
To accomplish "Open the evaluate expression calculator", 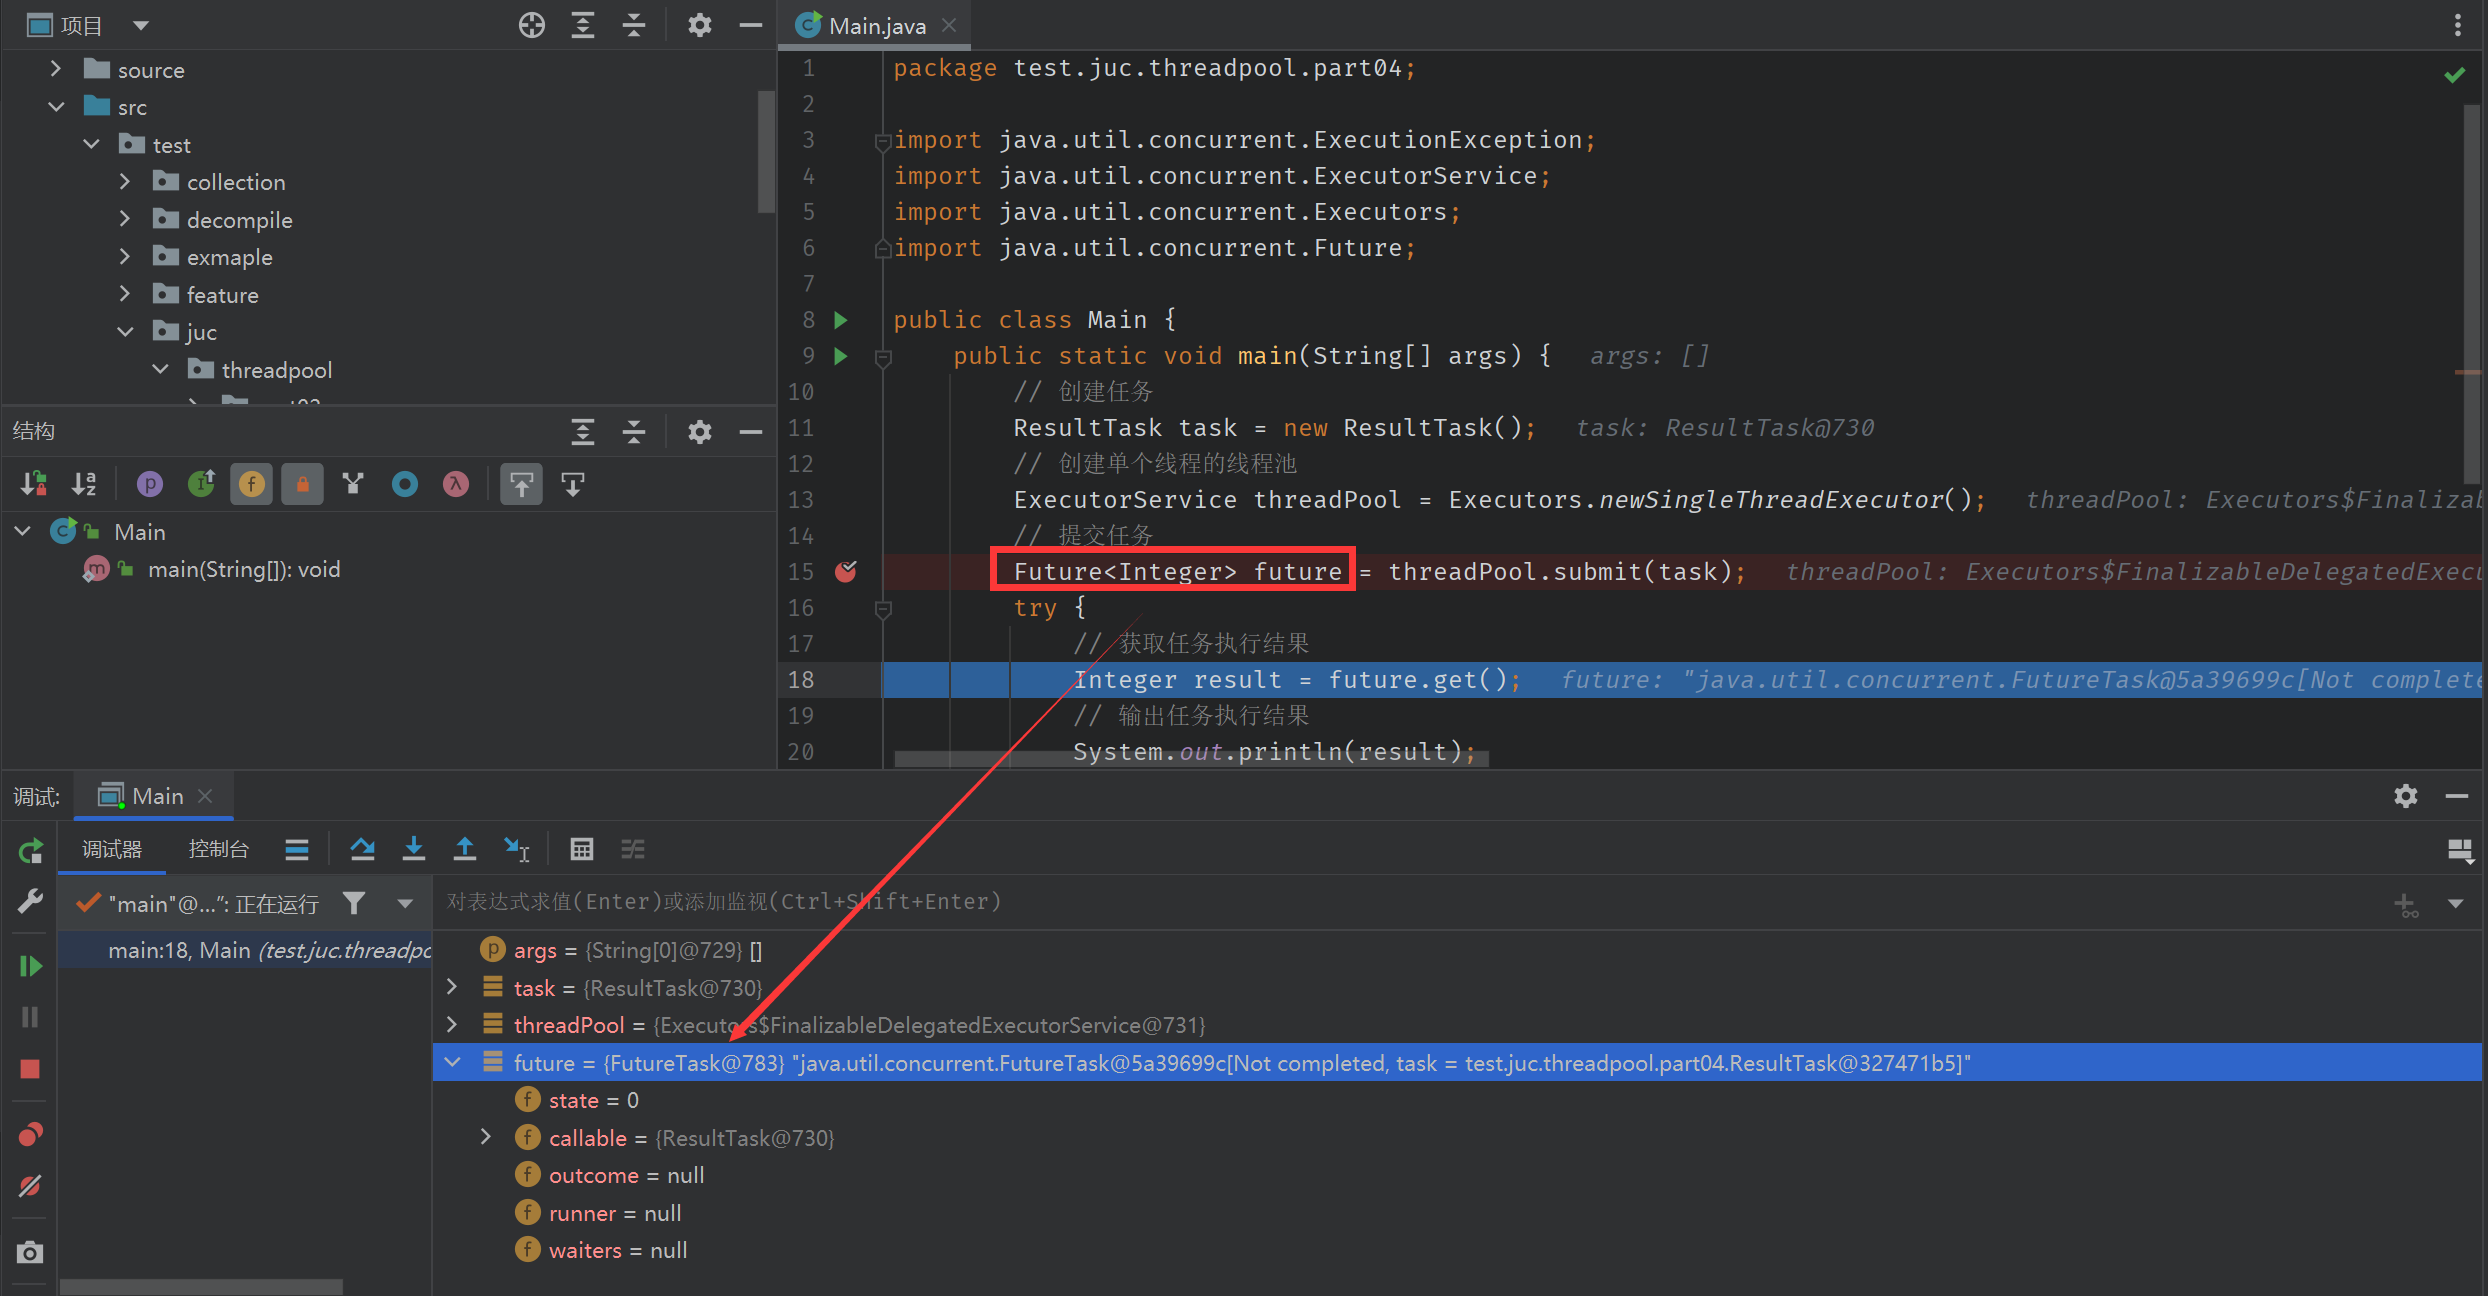I will [581, 849].
